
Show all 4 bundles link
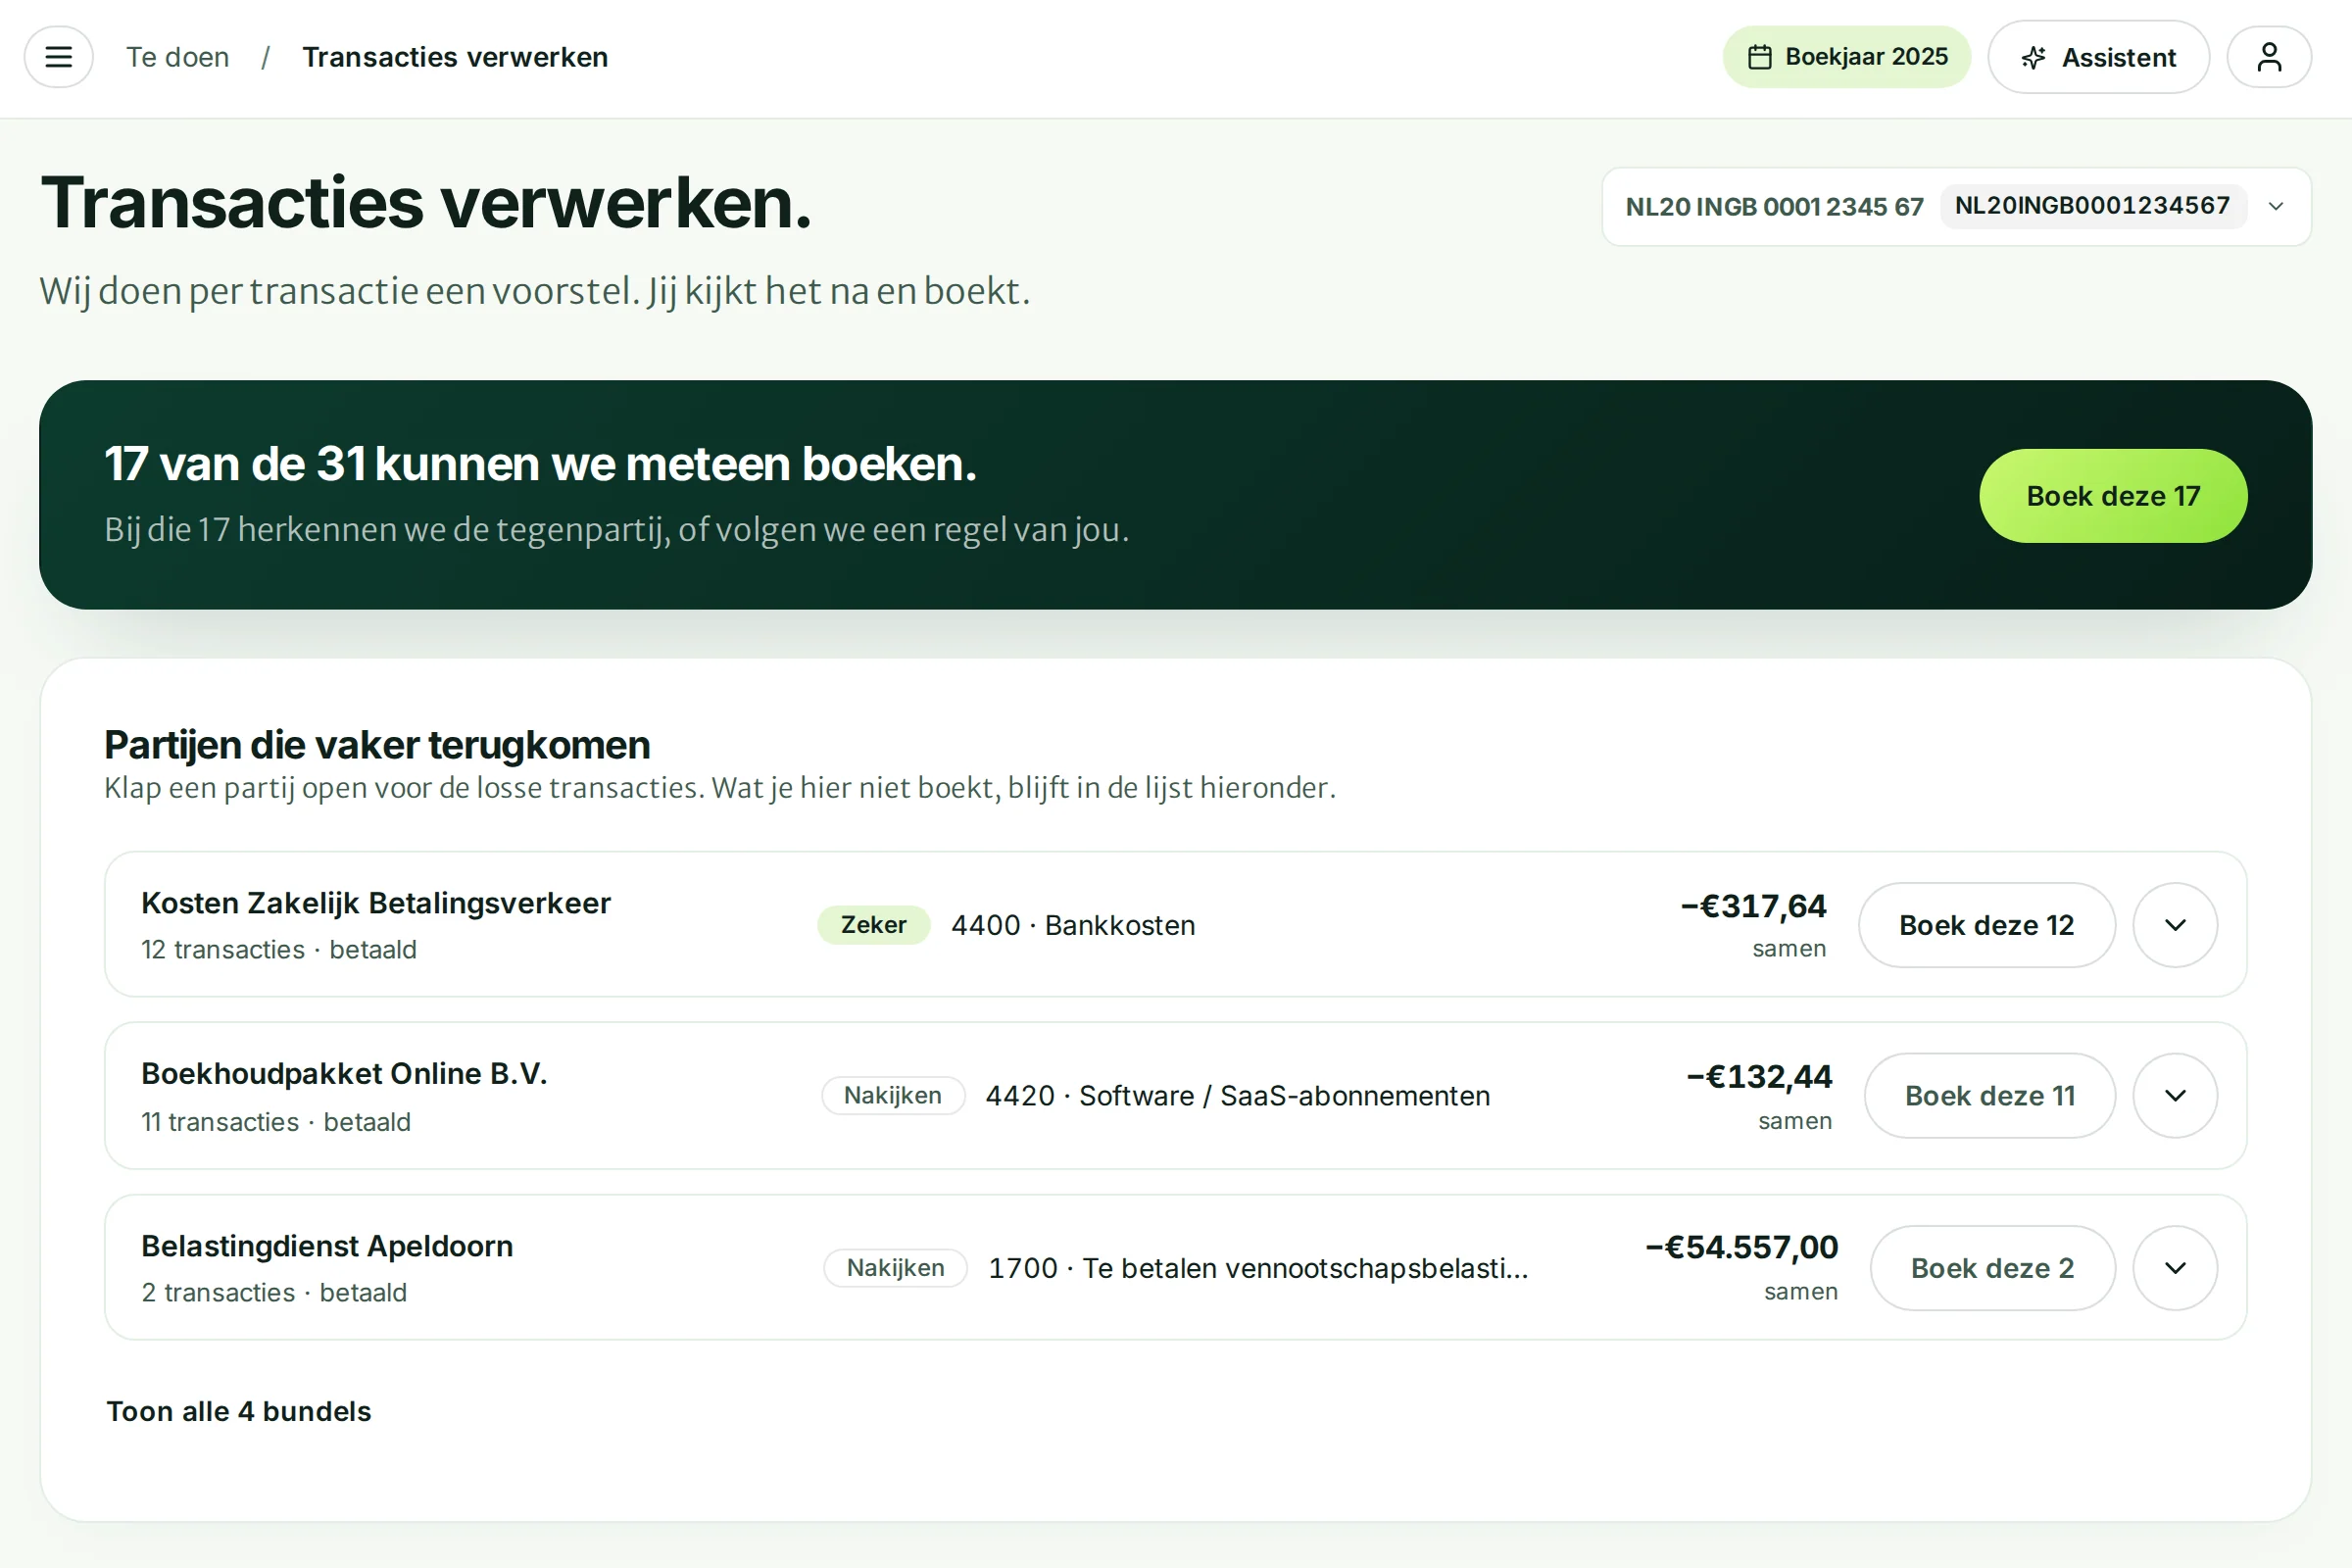coord(239,1411)
